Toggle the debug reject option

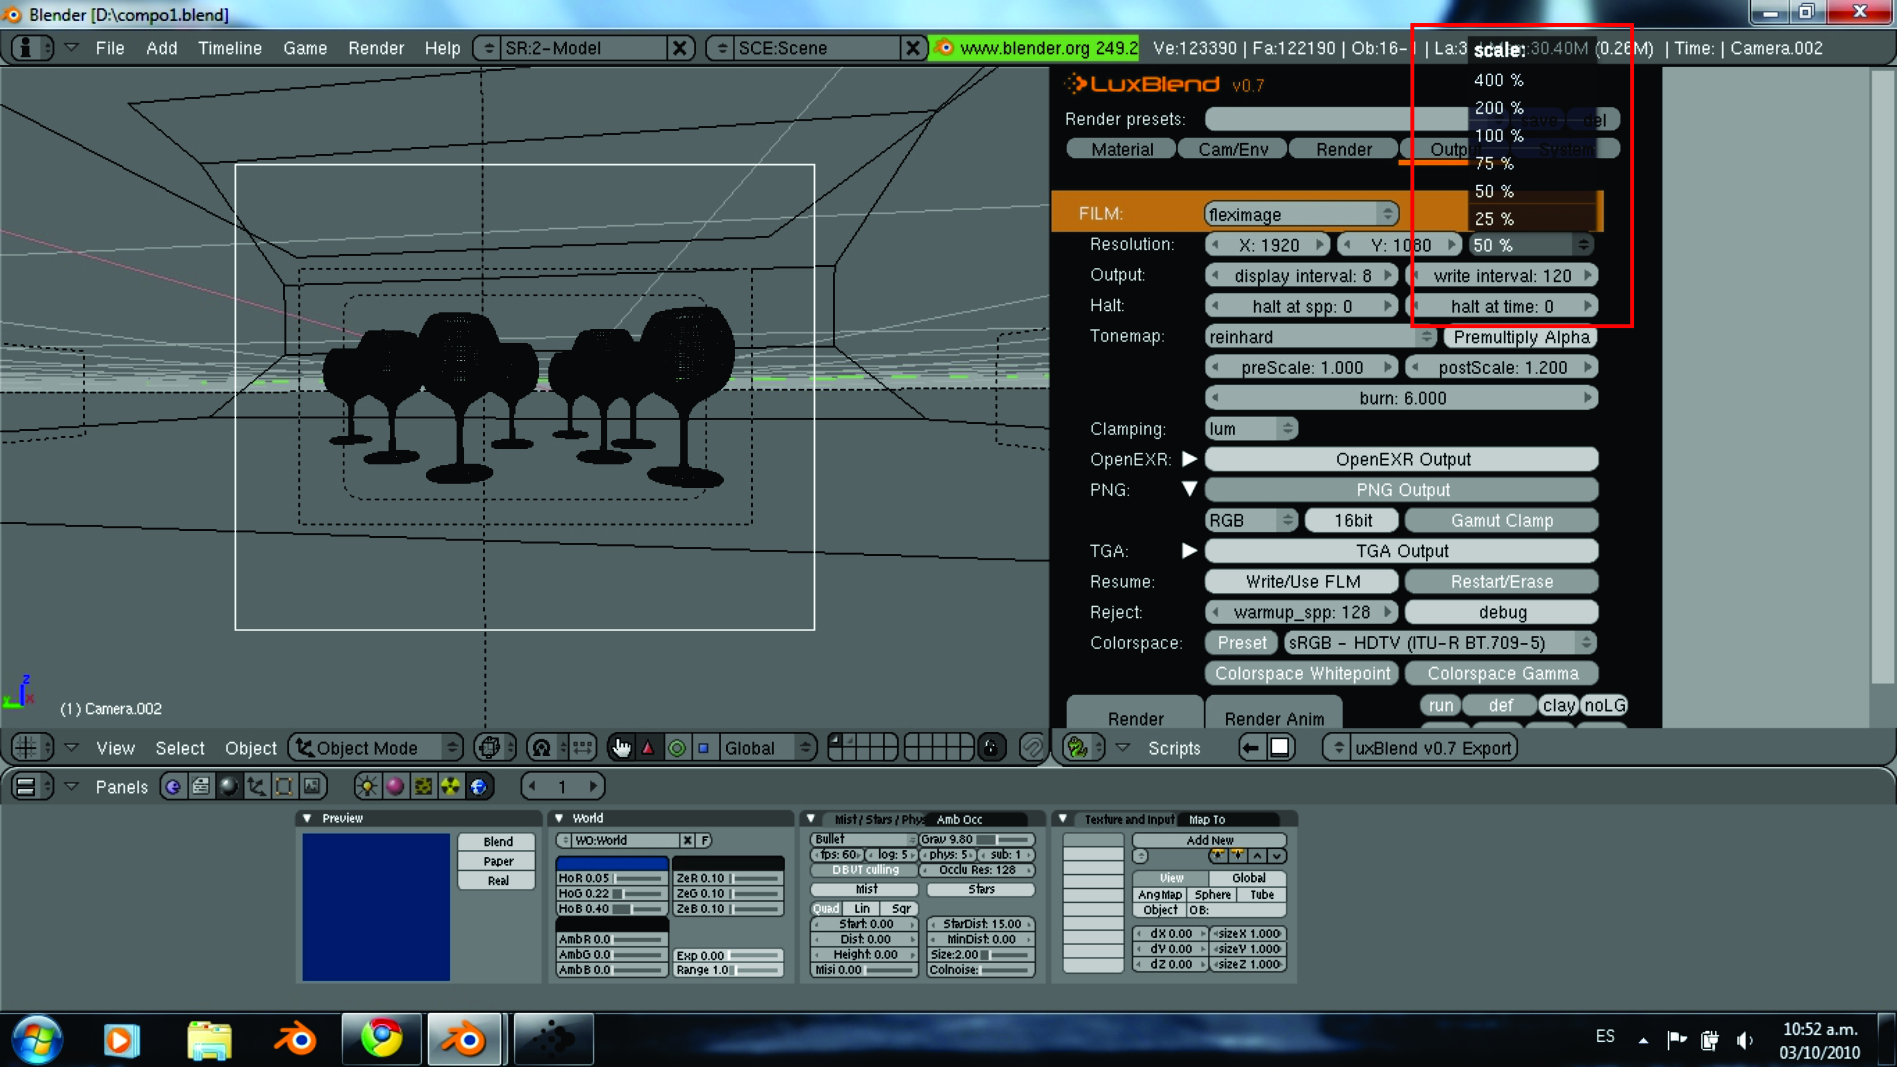point(1501,612)
